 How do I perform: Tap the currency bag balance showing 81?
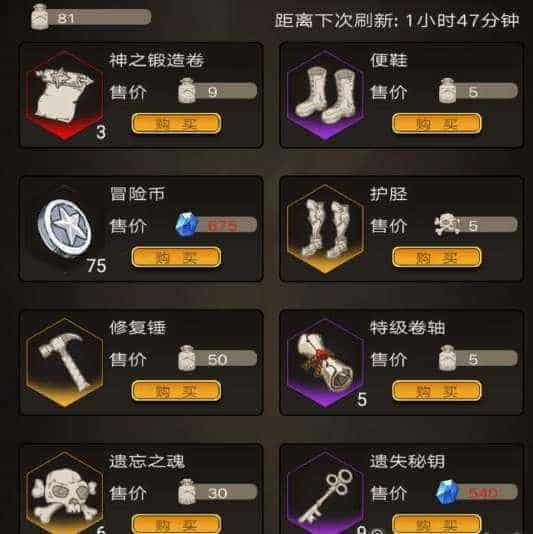click(x=91, y=17)
